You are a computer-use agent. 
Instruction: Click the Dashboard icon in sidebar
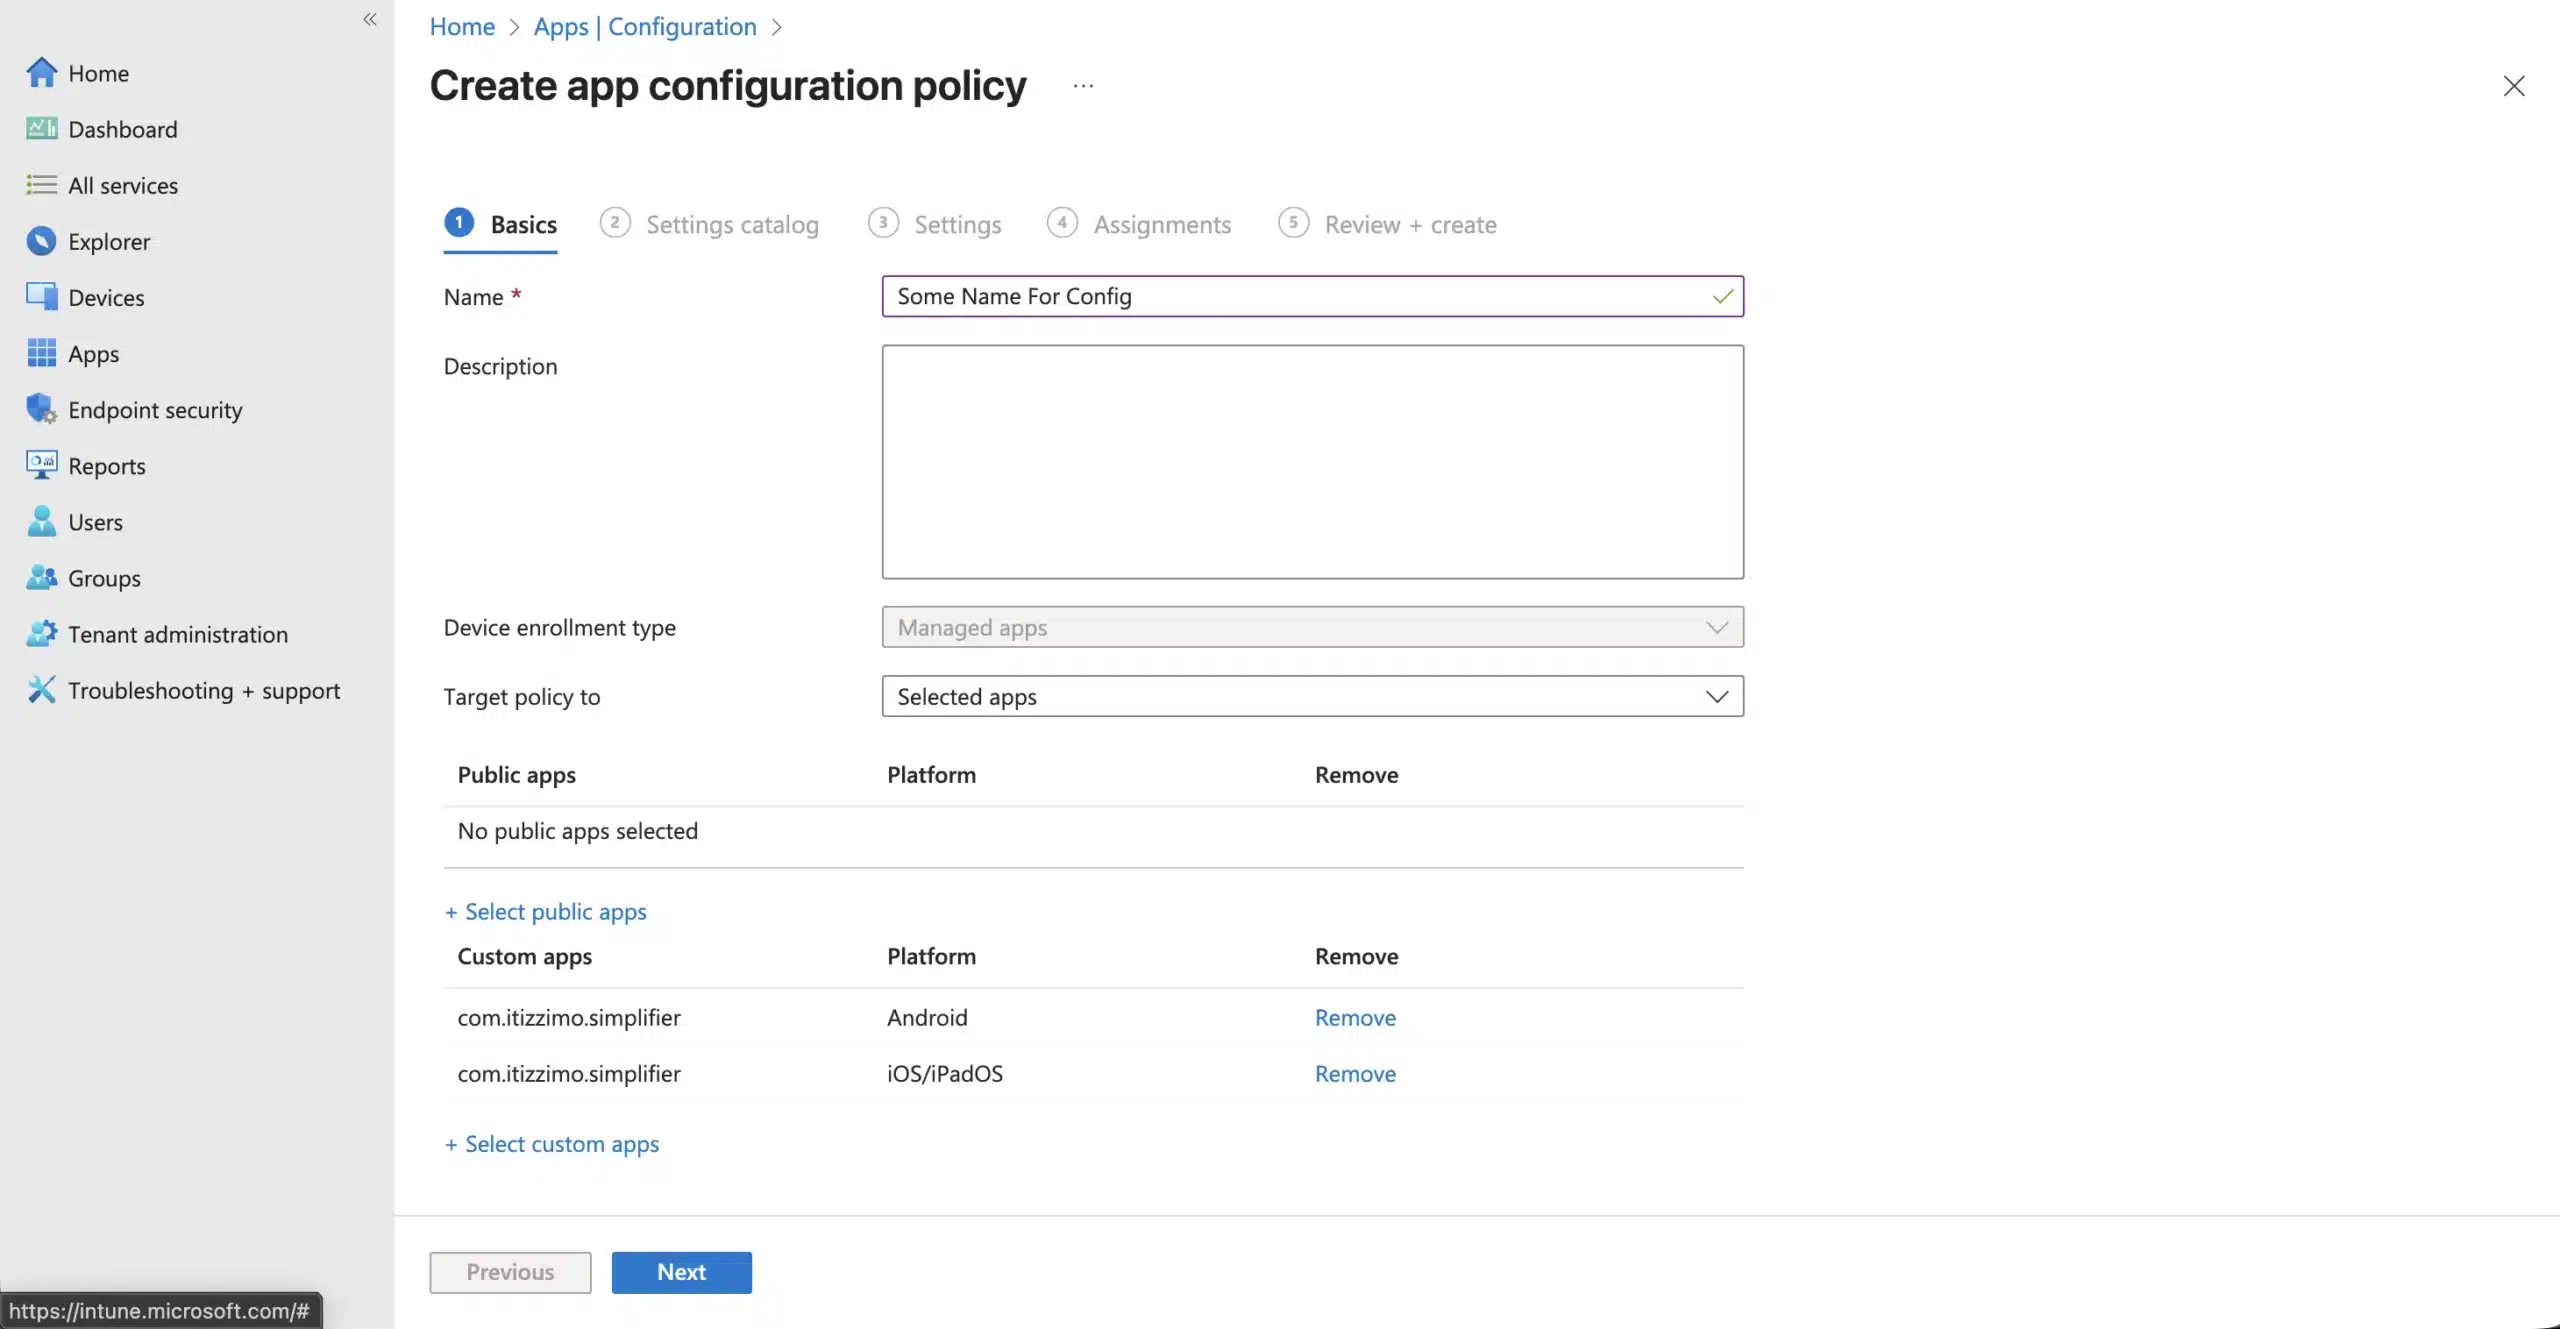coord(41,129)
